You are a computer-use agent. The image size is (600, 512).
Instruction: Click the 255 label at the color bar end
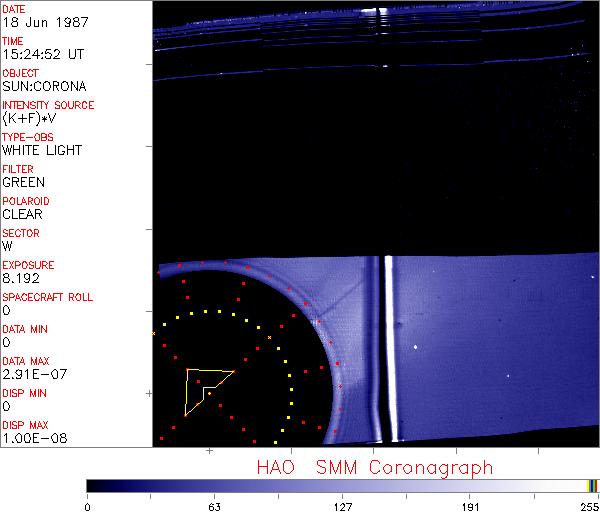[587, 506]
